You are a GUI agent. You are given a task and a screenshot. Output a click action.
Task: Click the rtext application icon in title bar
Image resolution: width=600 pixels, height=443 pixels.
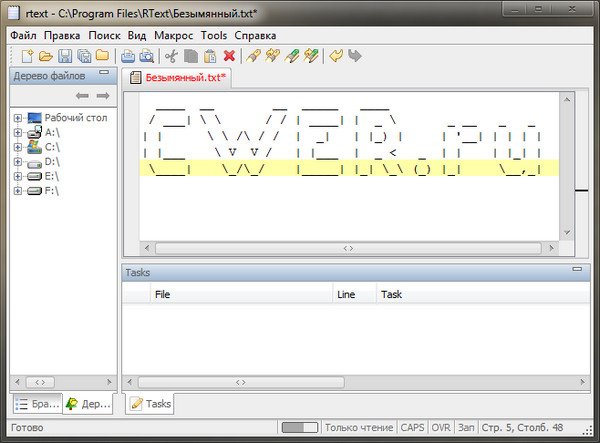pyautogui.click(x=14, y=13)
